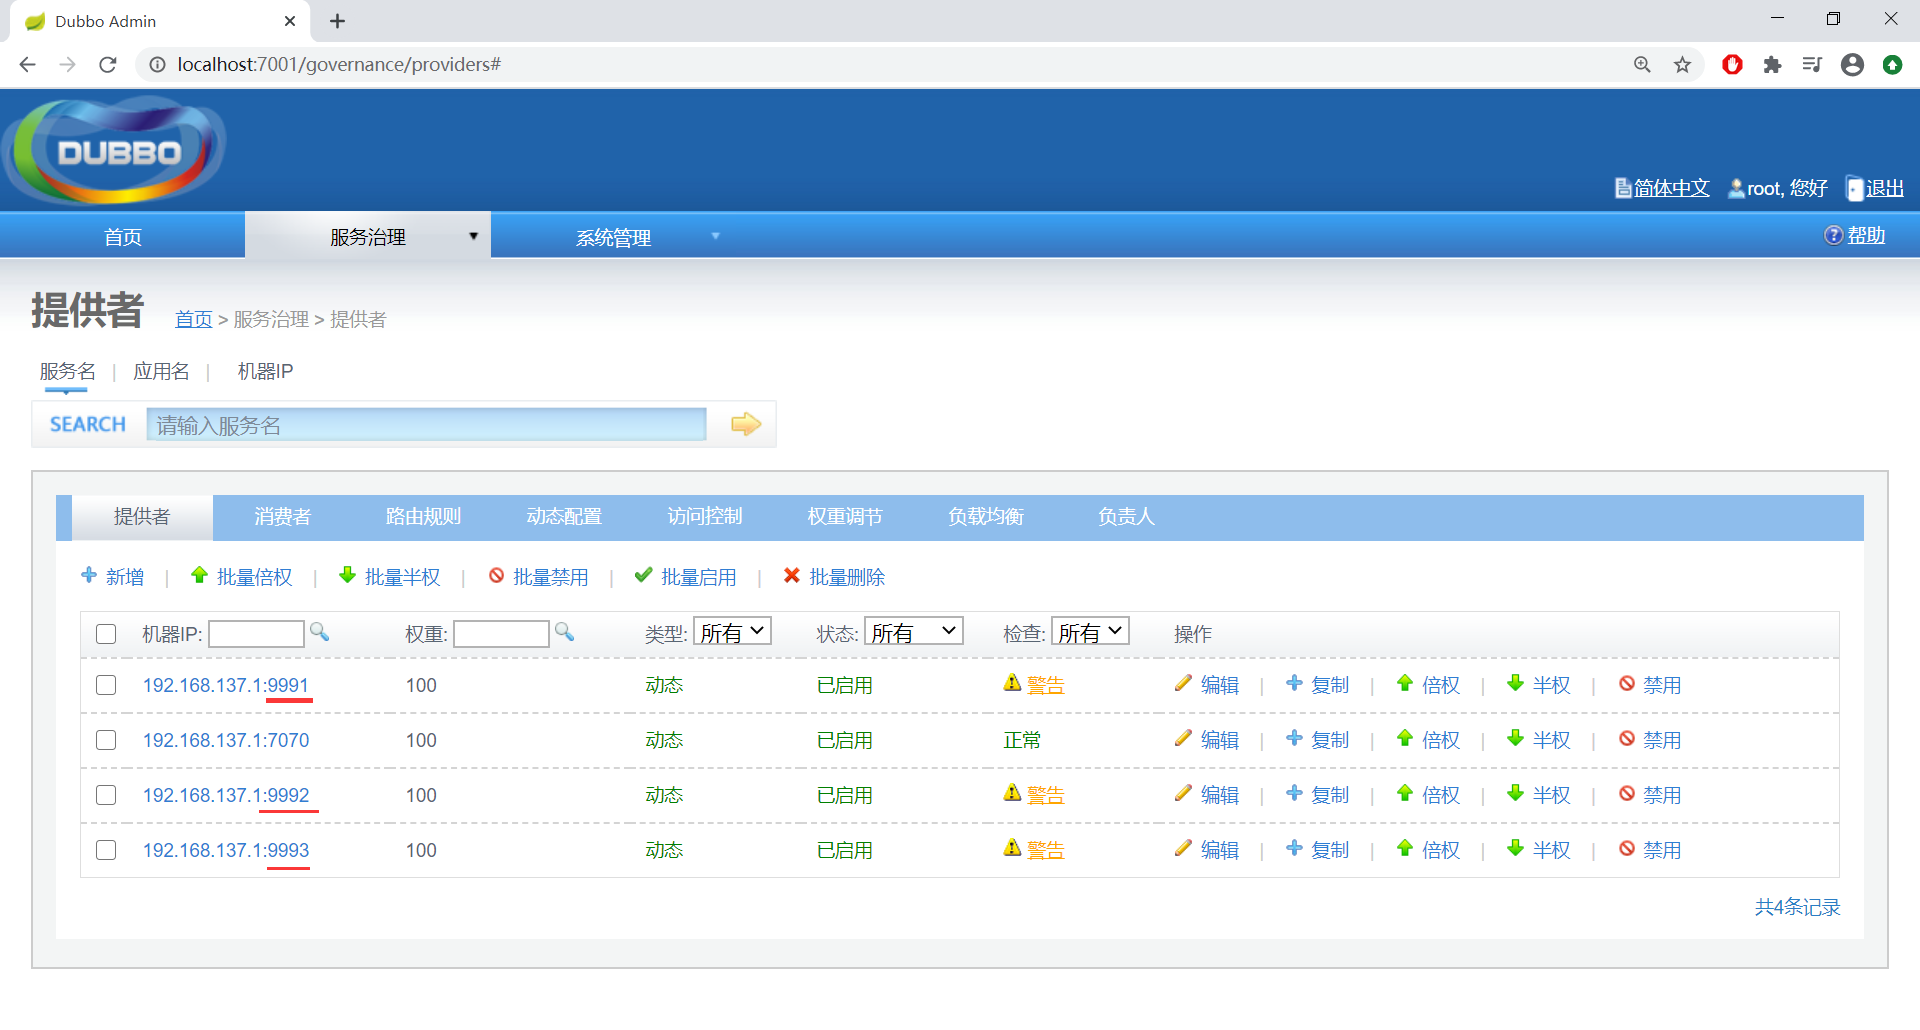This screenshot has height=1030, width=1920.
Task: Click the 首页 breadcrumb link
Action: (x=194, y=319)
